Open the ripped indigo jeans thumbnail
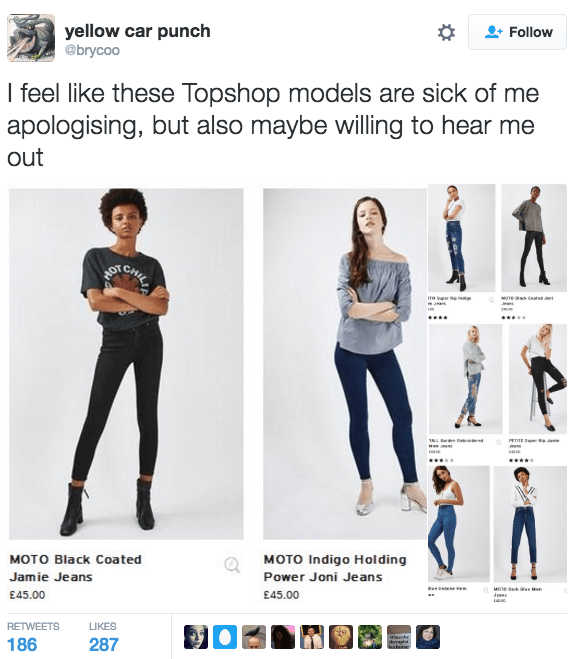This screenshot has width=588, height=659. pos(461,238)
